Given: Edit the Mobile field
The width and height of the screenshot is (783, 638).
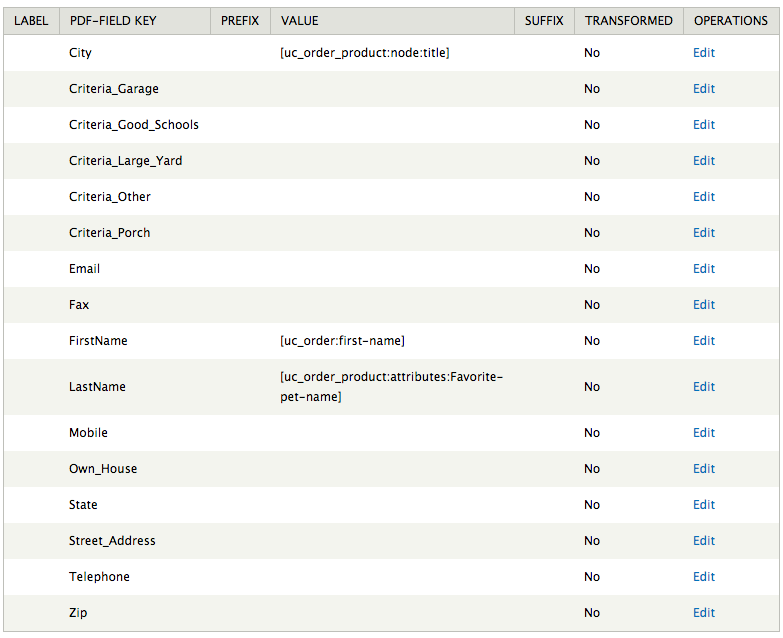Looking at the screenshot, I should [704, 432].
